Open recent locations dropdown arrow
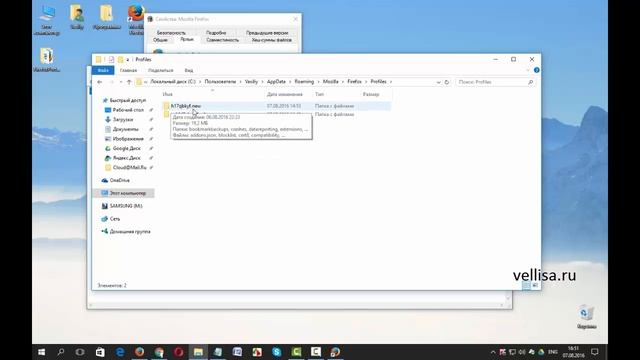Image resolution: width=640 pixels, height=360 pixels. (x=120, y=82)
